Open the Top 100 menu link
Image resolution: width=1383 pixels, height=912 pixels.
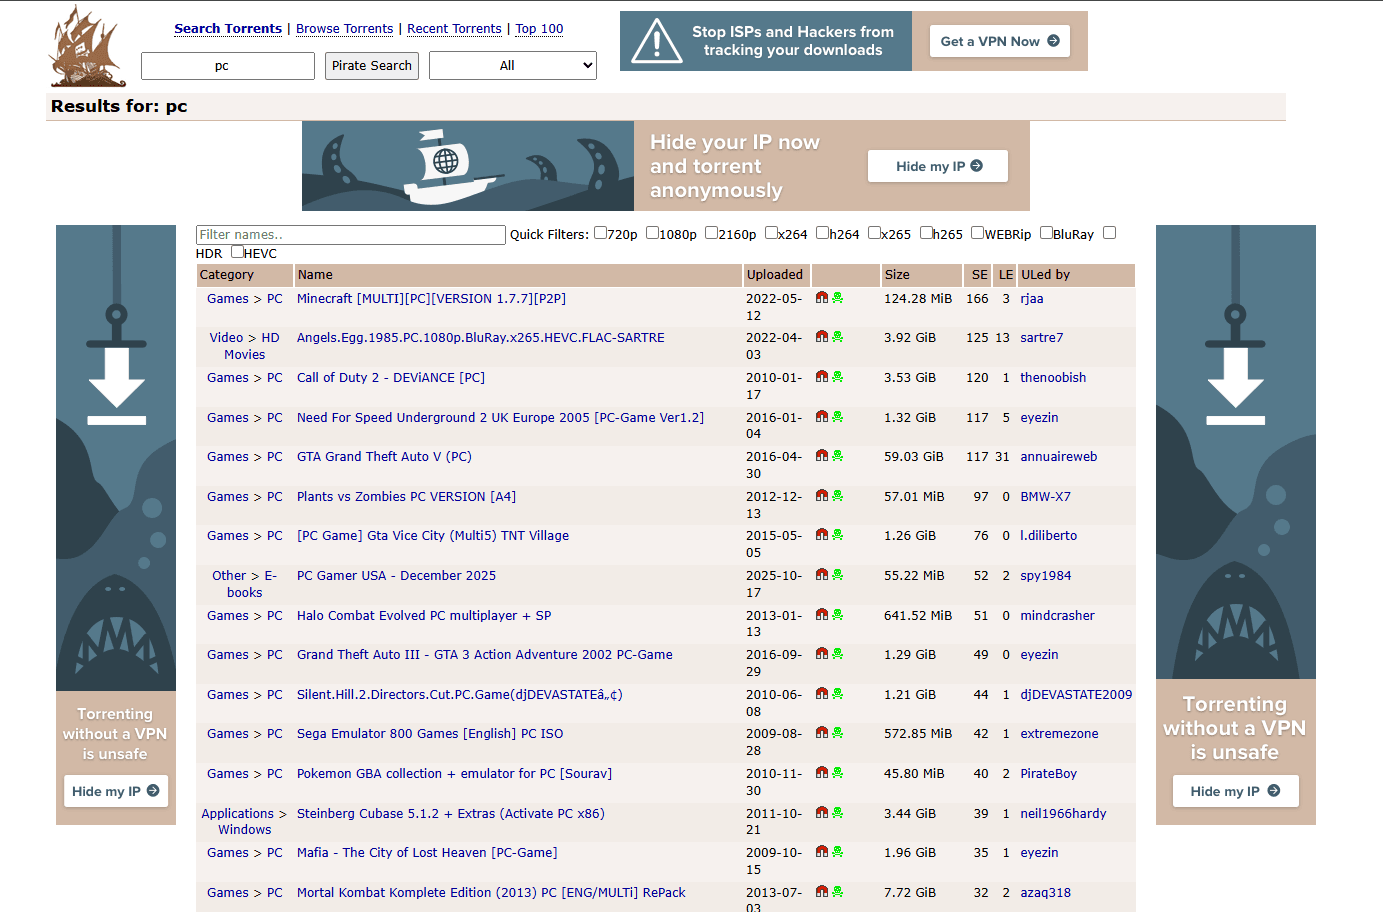coord(539,29)
